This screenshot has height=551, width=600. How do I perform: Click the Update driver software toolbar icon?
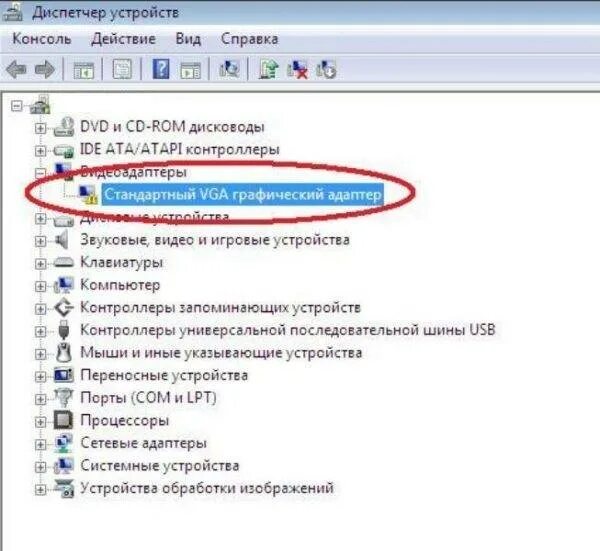[x=269, y=69]
